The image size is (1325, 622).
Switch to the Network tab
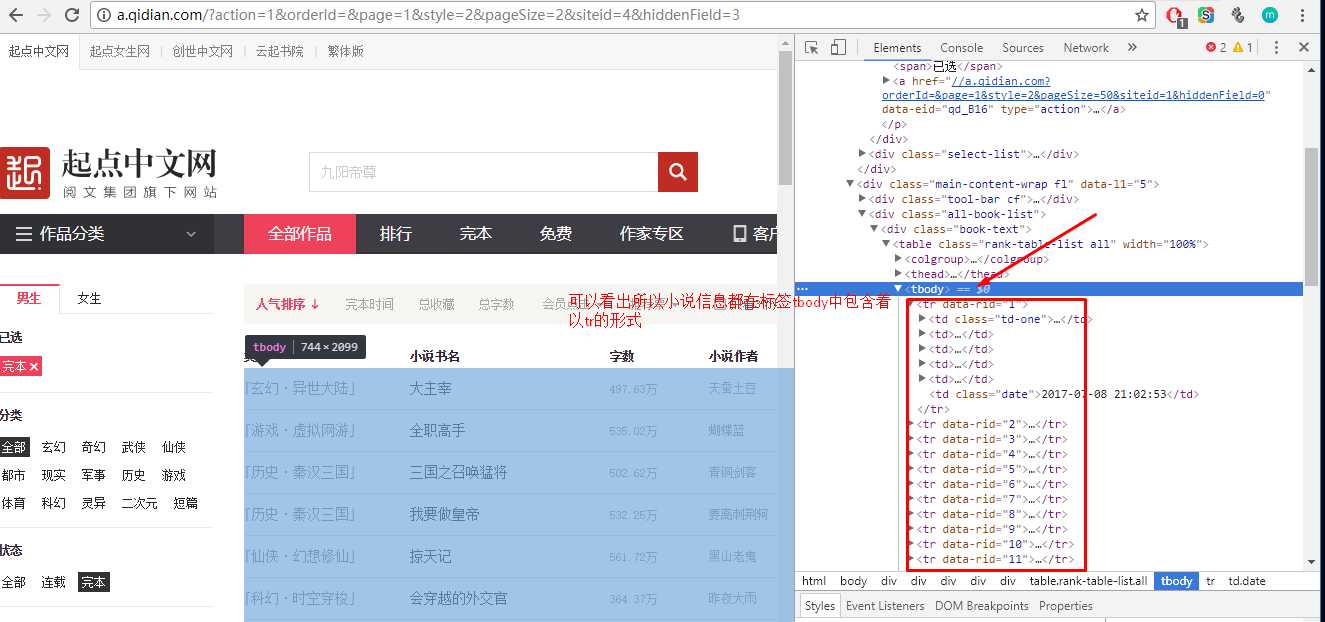(x=1086, y=47)
